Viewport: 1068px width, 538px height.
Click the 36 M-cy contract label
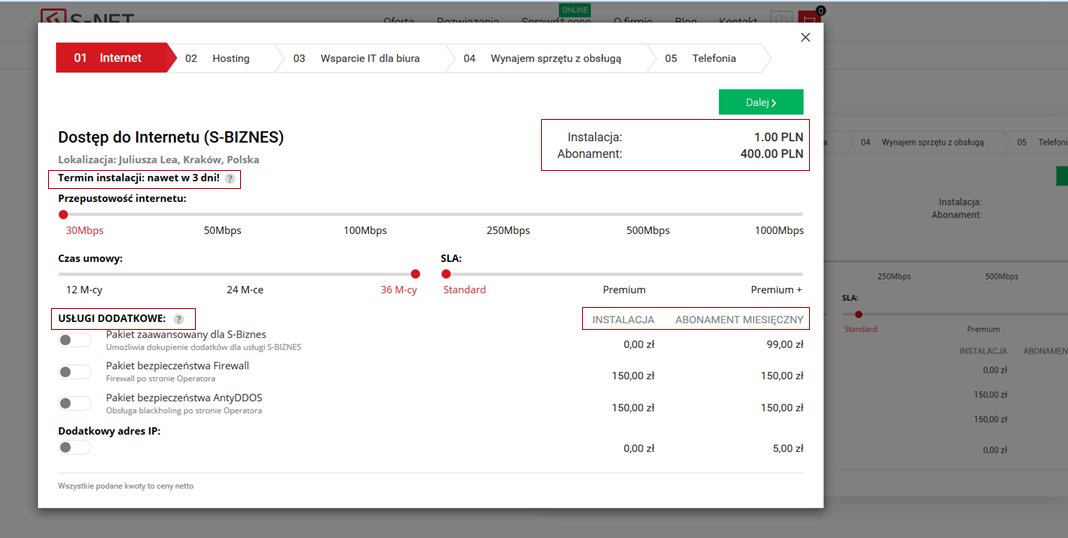coord(398,289)
